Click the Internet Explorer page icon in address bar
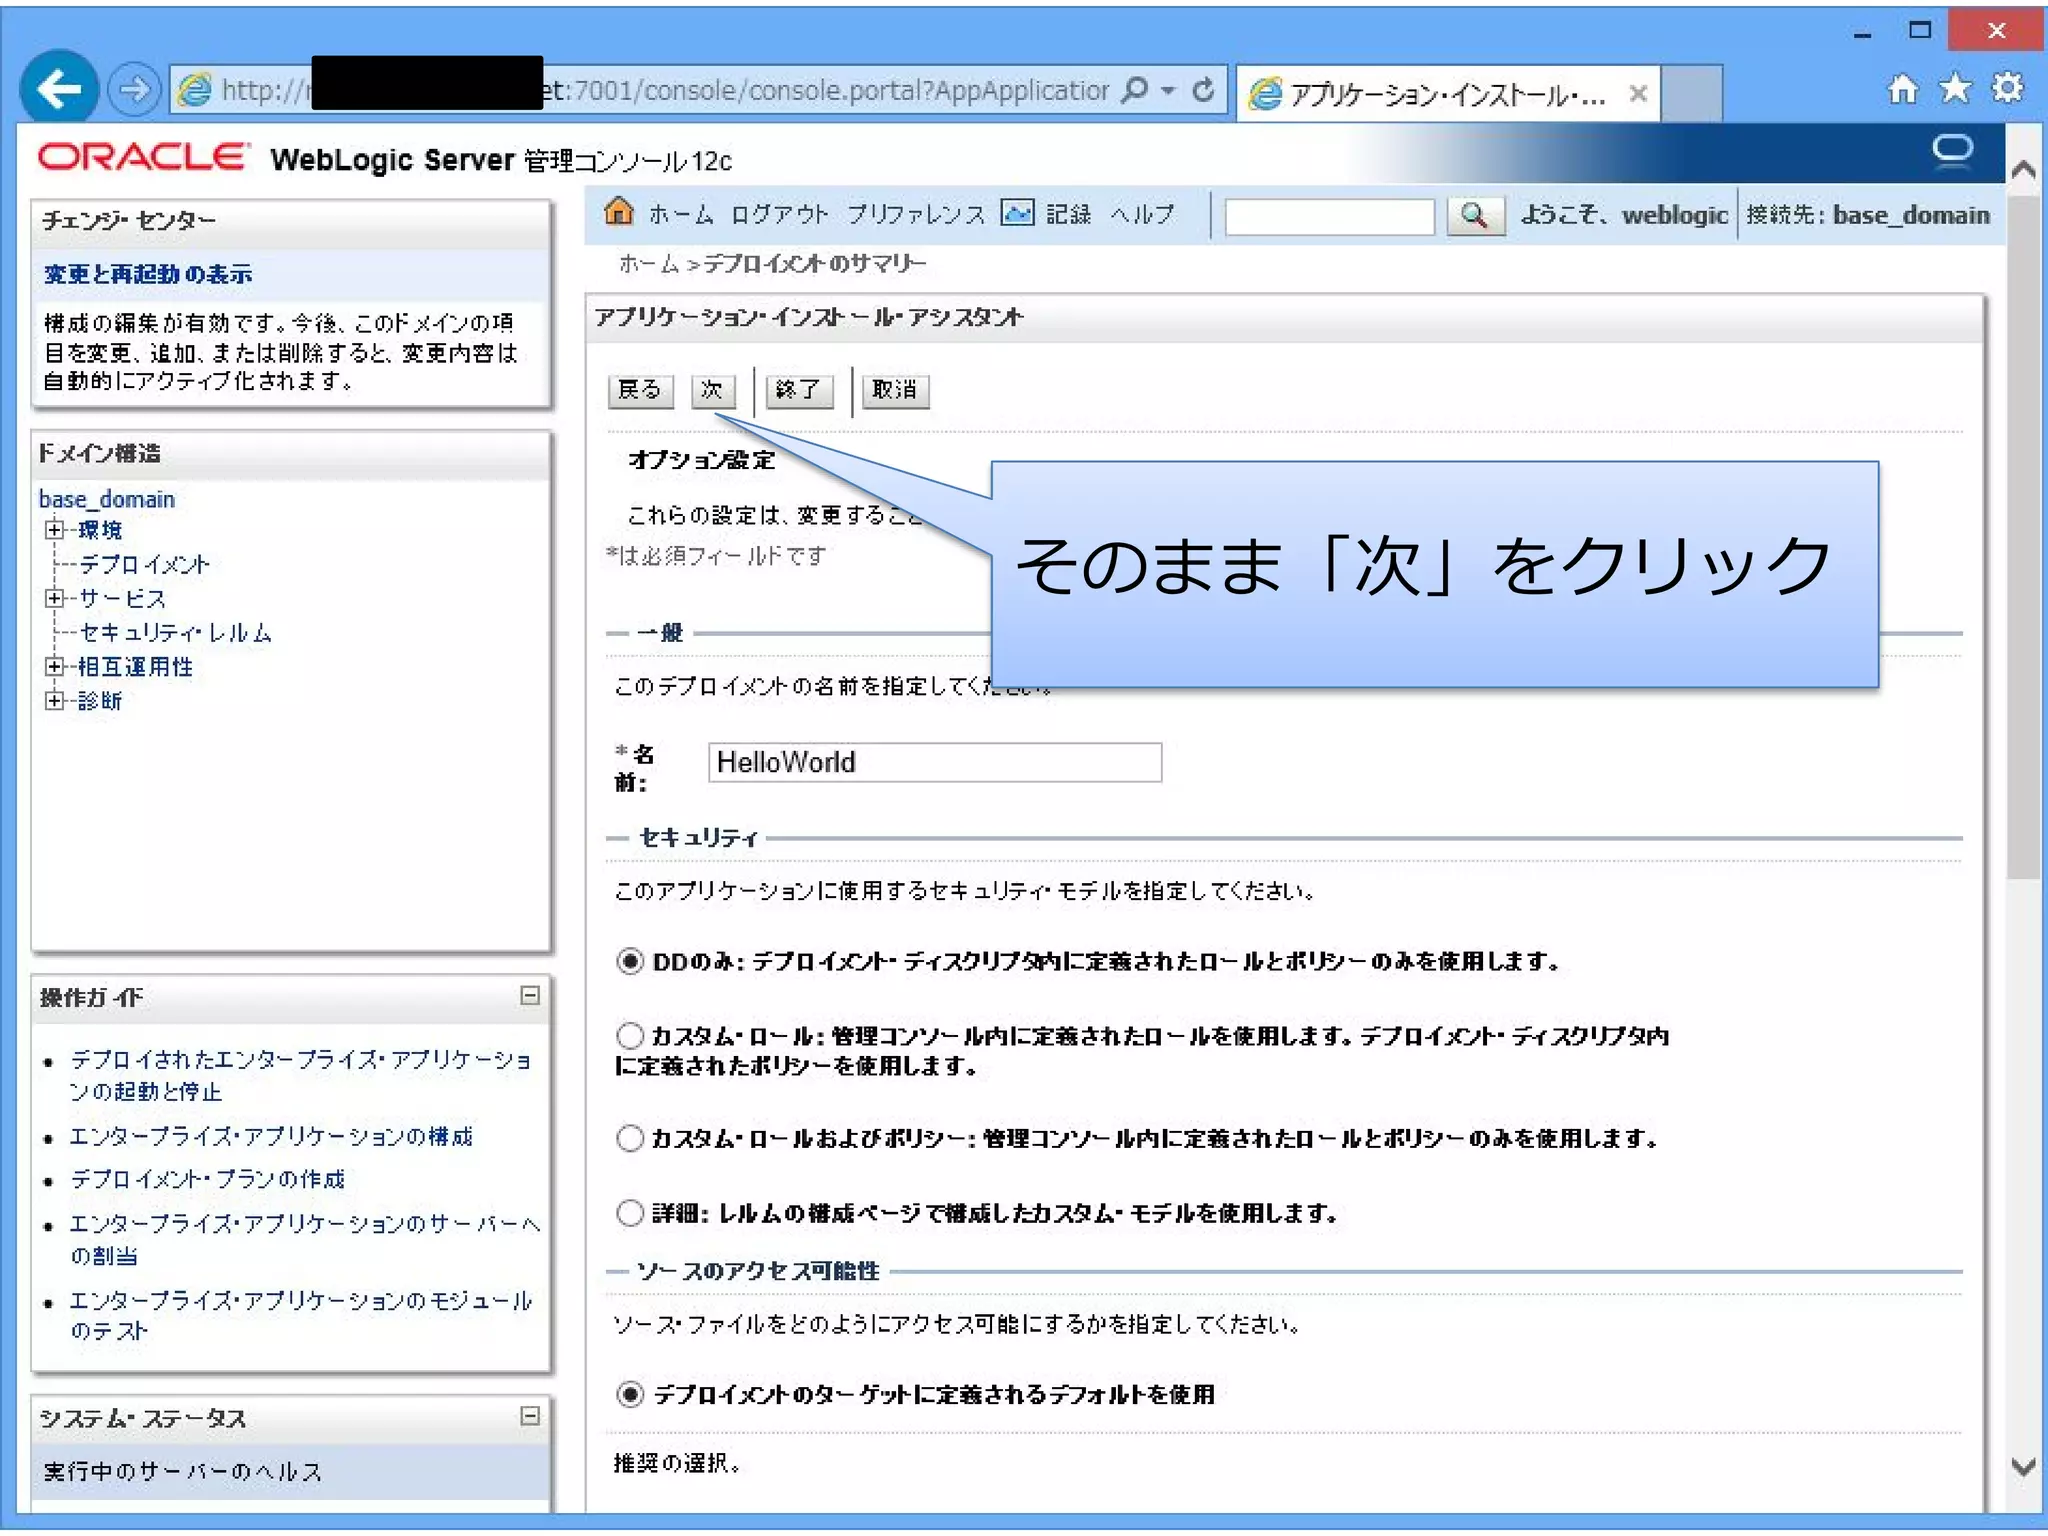The image size is (2048, 1536). [x=194, y=90]
